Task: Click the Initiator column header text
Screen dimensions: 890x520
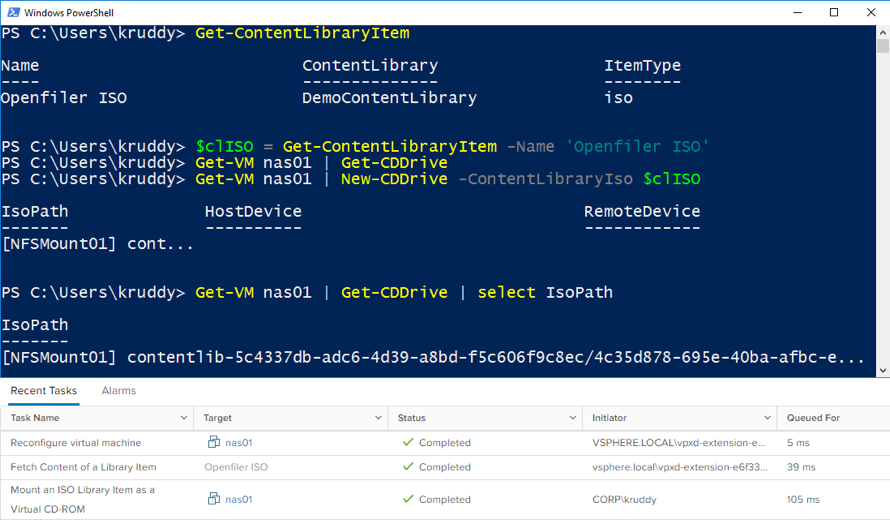Action: [609, 418]
